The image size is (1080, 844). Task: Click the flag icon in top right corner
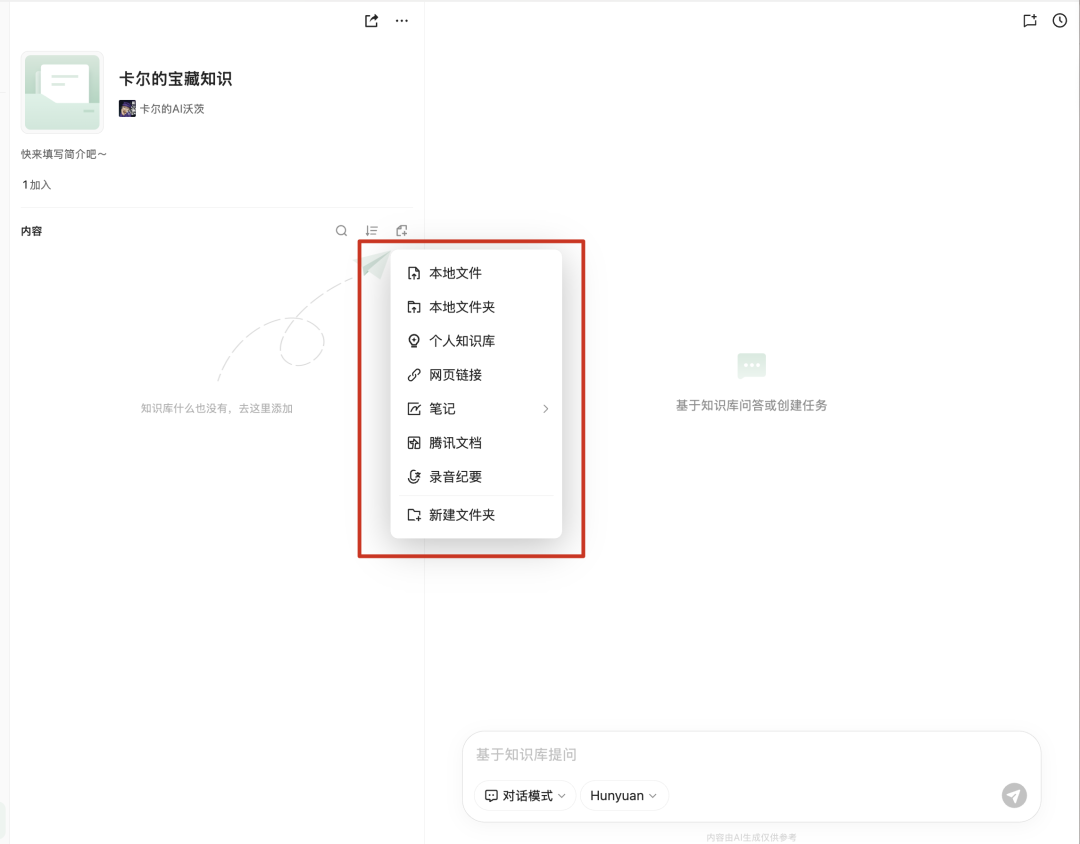1030,20
